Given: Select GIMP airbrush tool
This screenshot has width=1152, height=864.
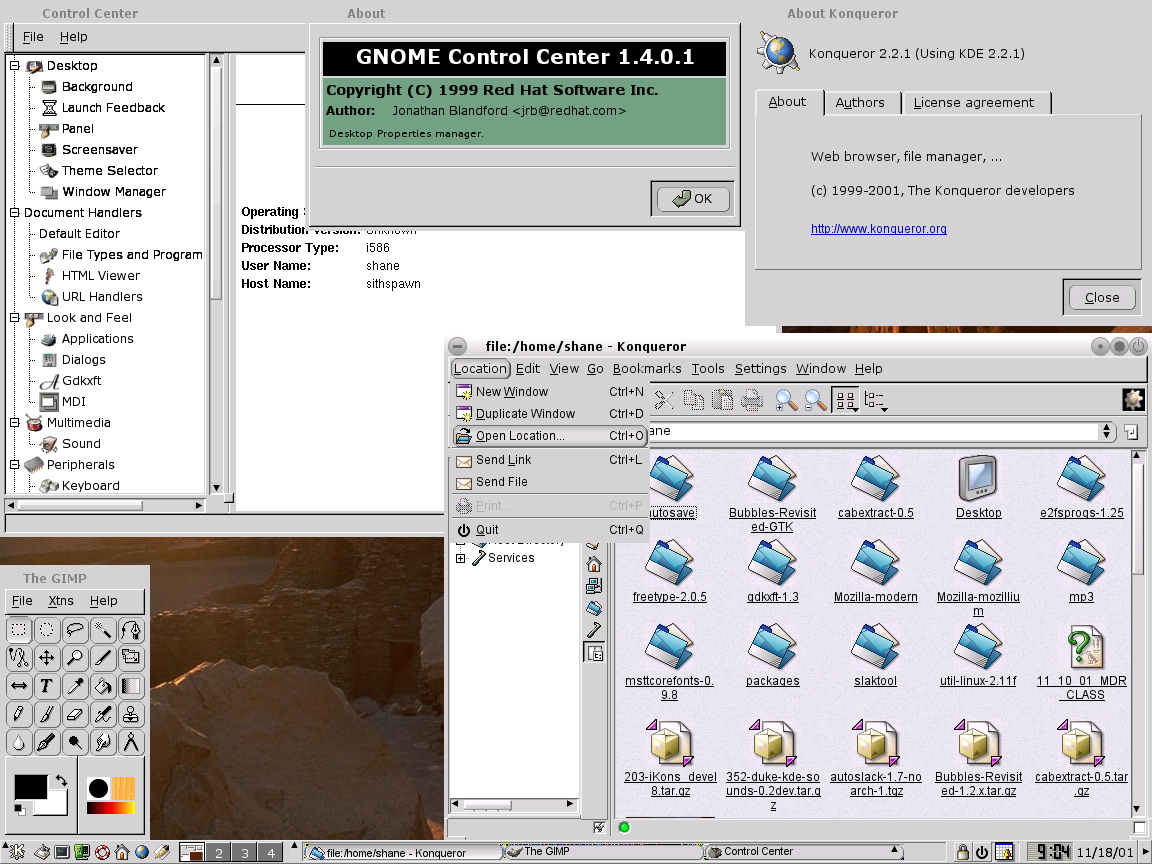Looking at the screenshot, I should pyautogui.click(x=103, y=714).
